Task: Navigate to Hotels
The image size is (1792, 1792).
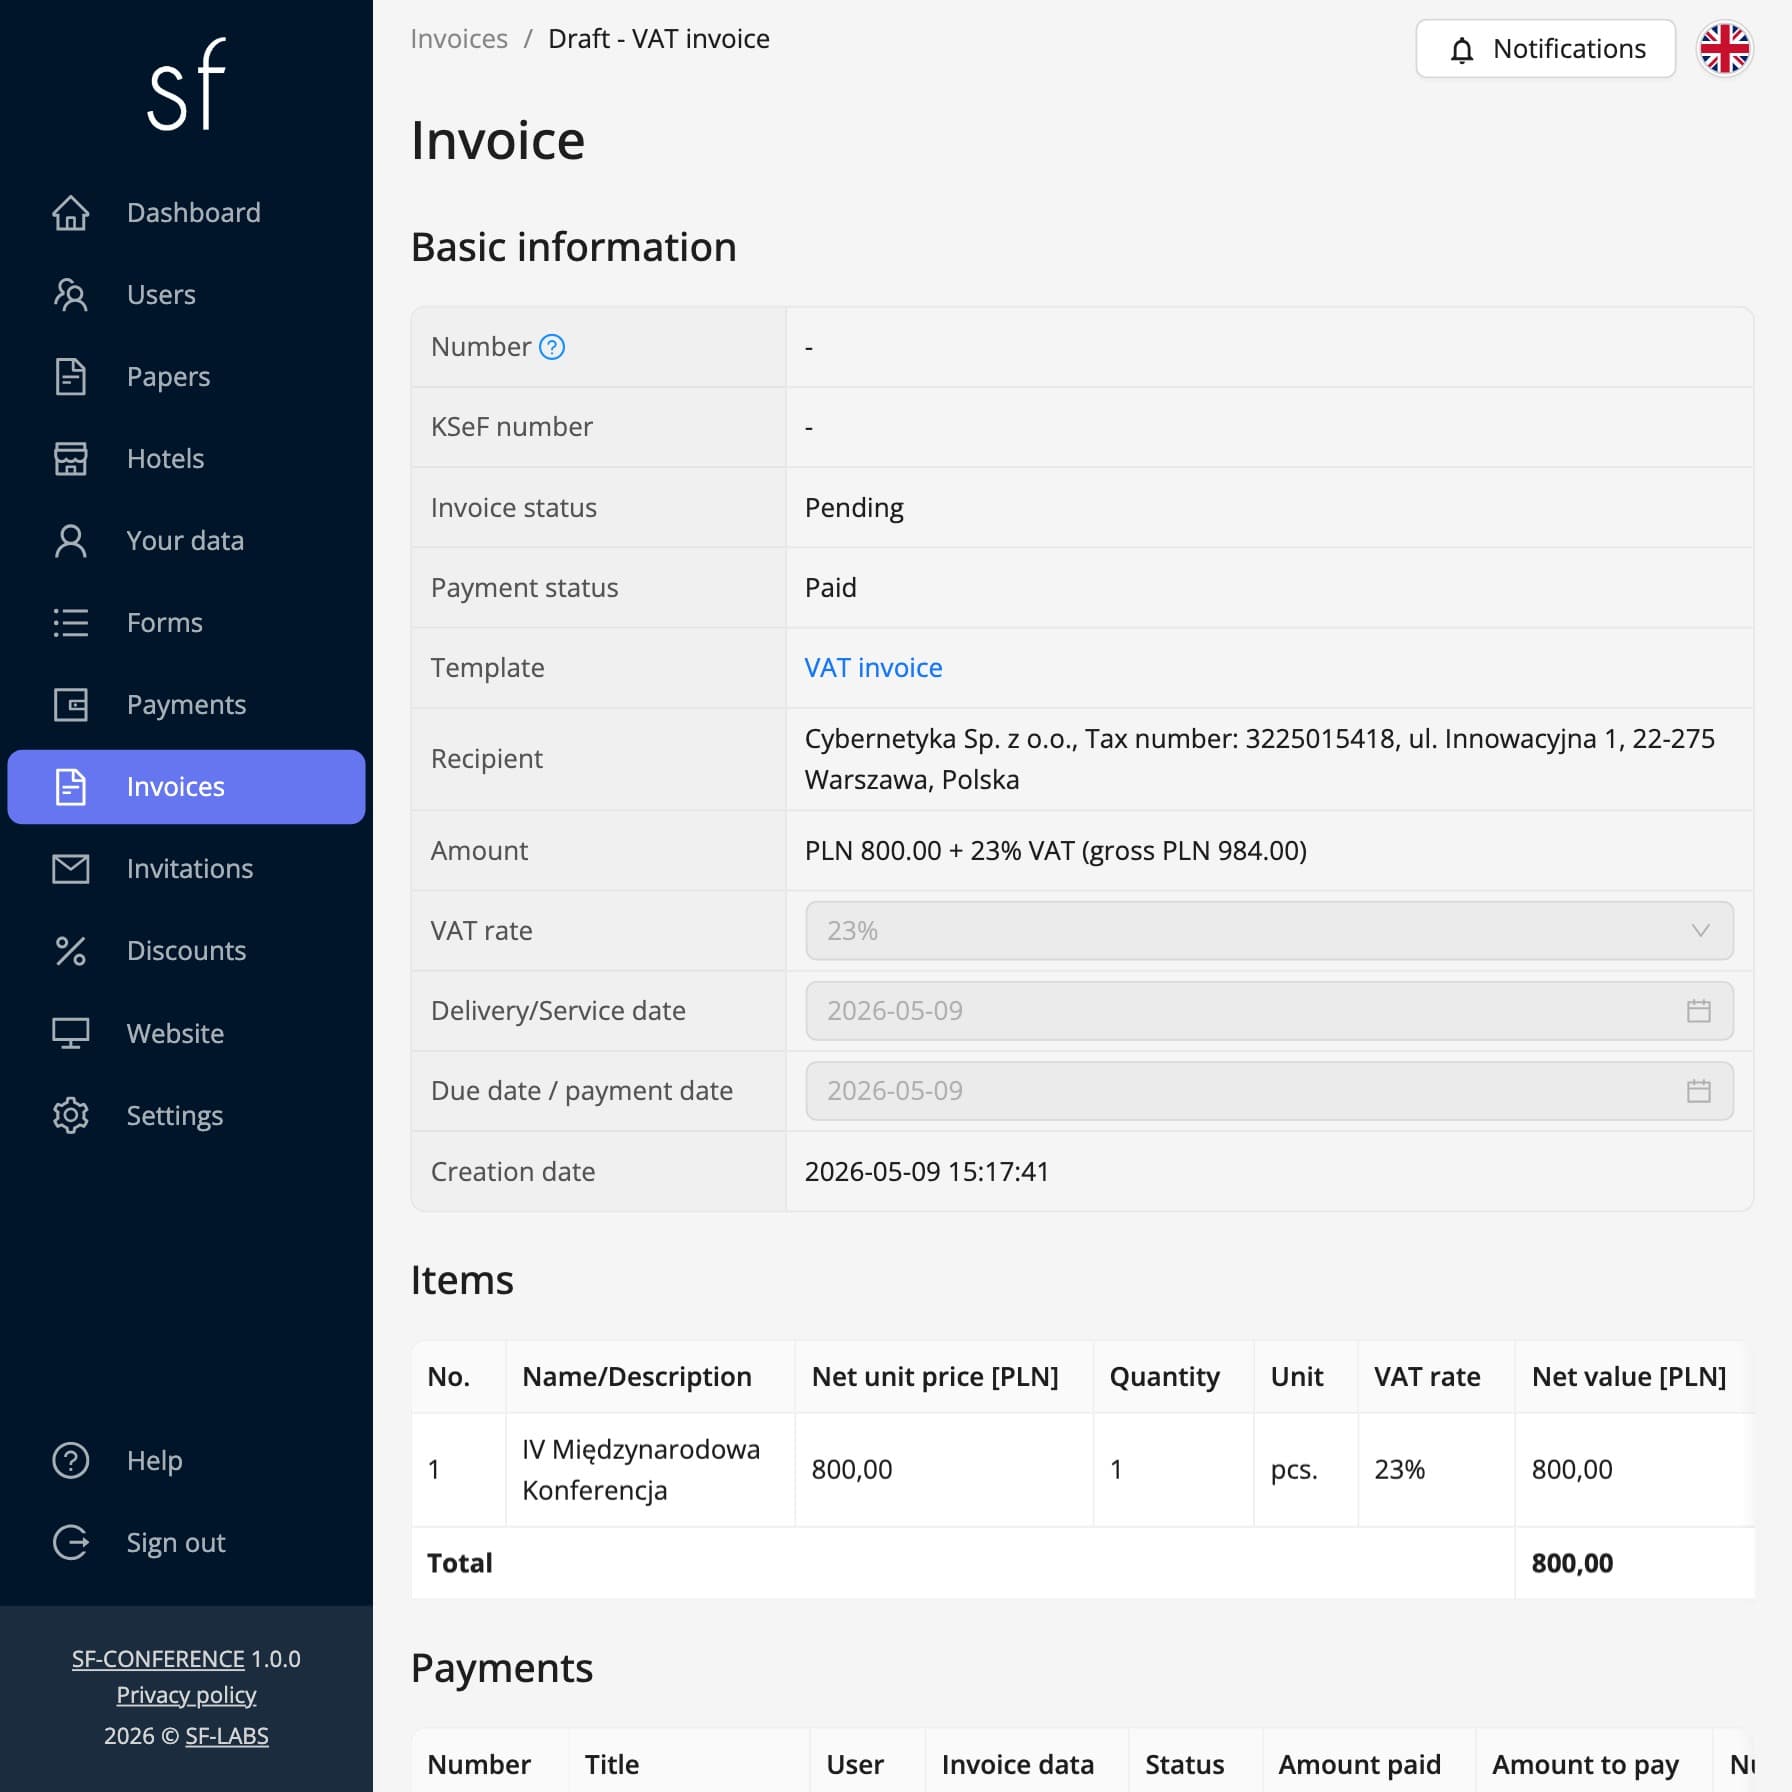Action: click(x=186, y=458)
